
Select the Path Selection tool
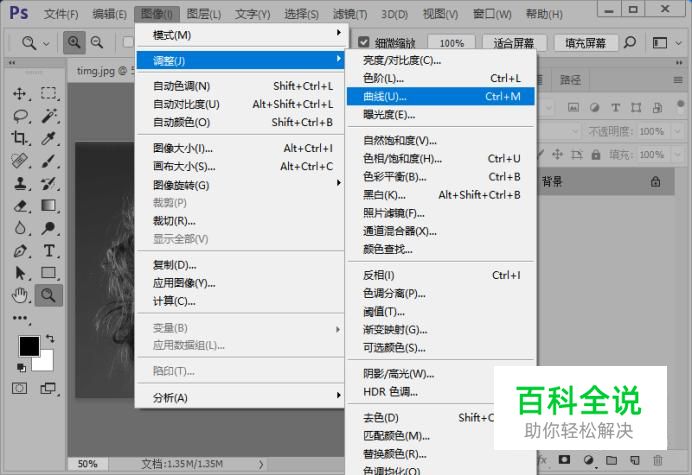point(19,273)
